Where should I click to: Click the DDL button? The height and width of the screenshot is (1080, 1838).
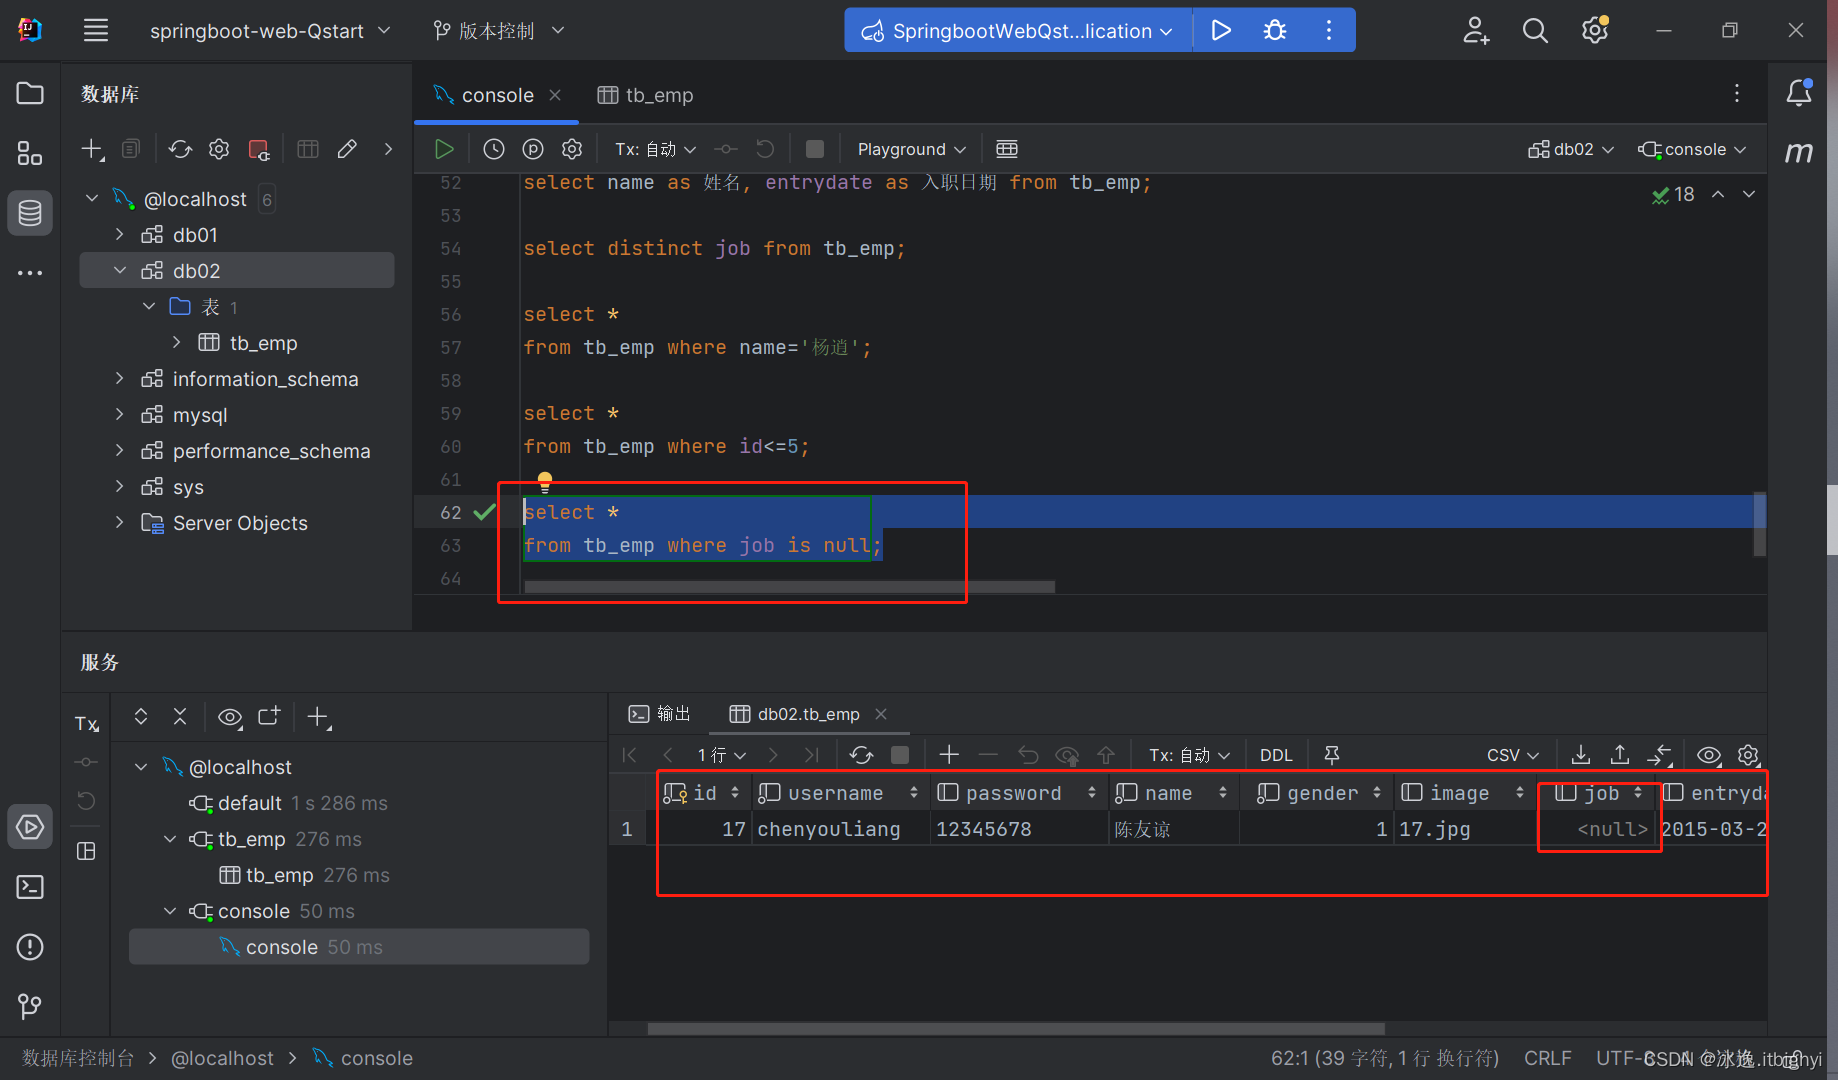(1276, 755)
